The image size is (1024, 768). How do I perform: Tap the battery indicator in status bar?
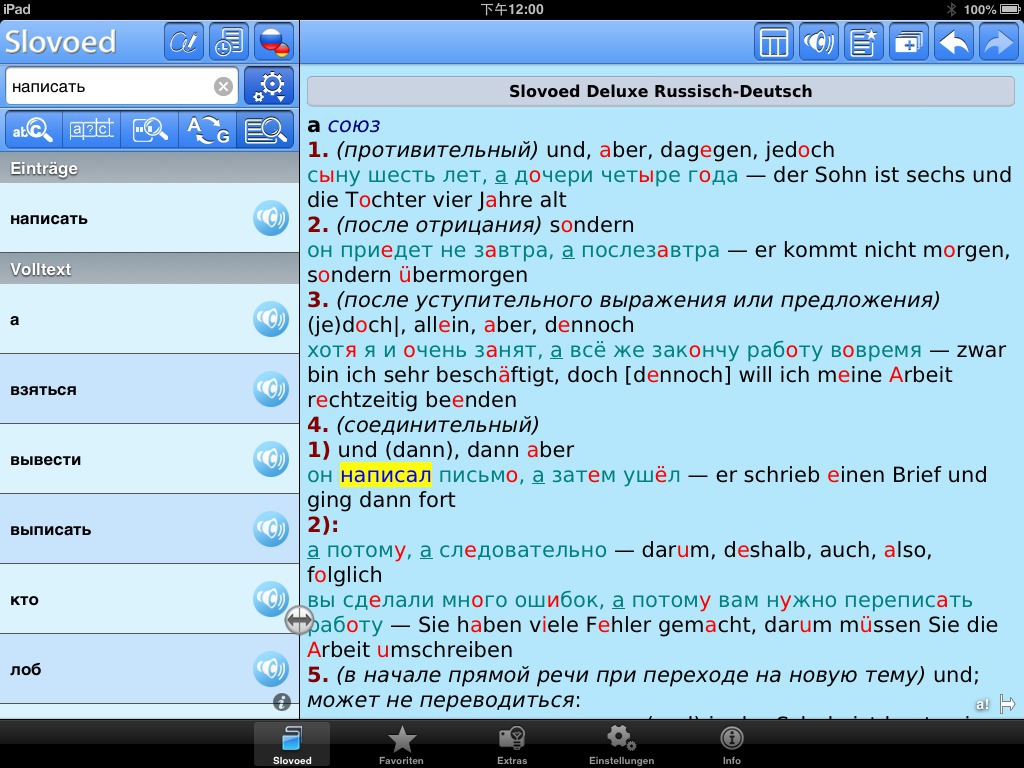[x=1008, y=9]
